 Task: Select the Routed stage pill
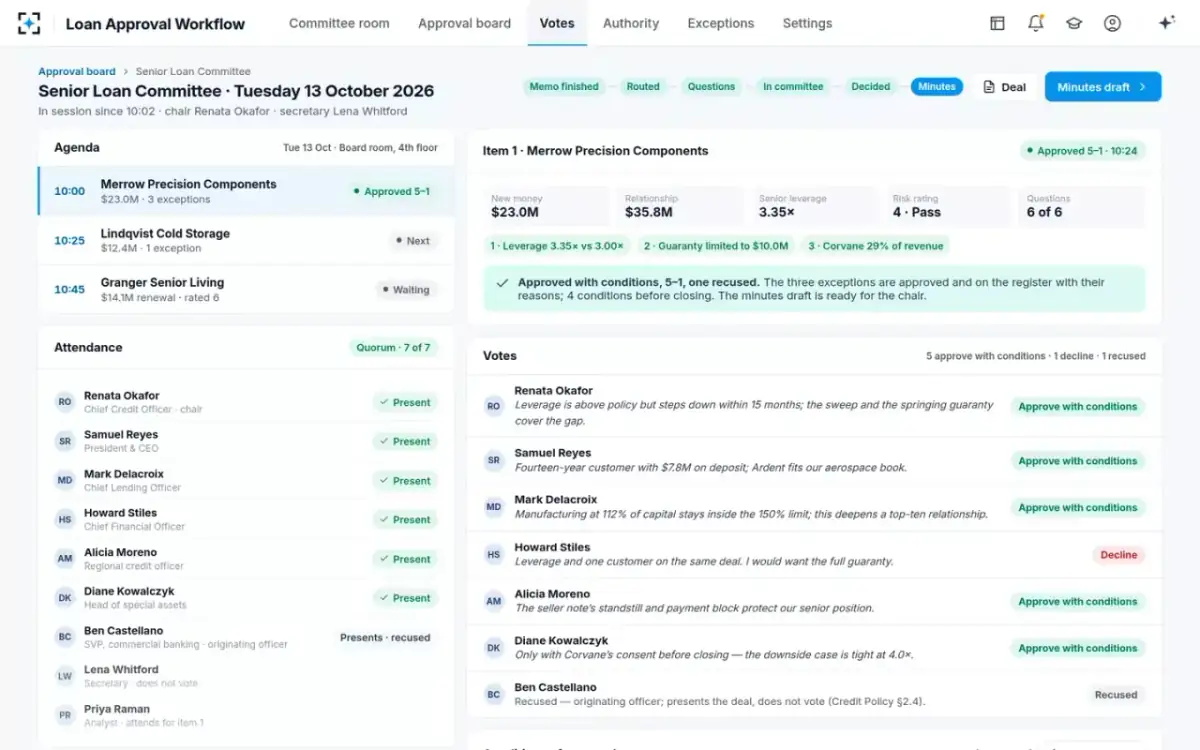[643, 87]
